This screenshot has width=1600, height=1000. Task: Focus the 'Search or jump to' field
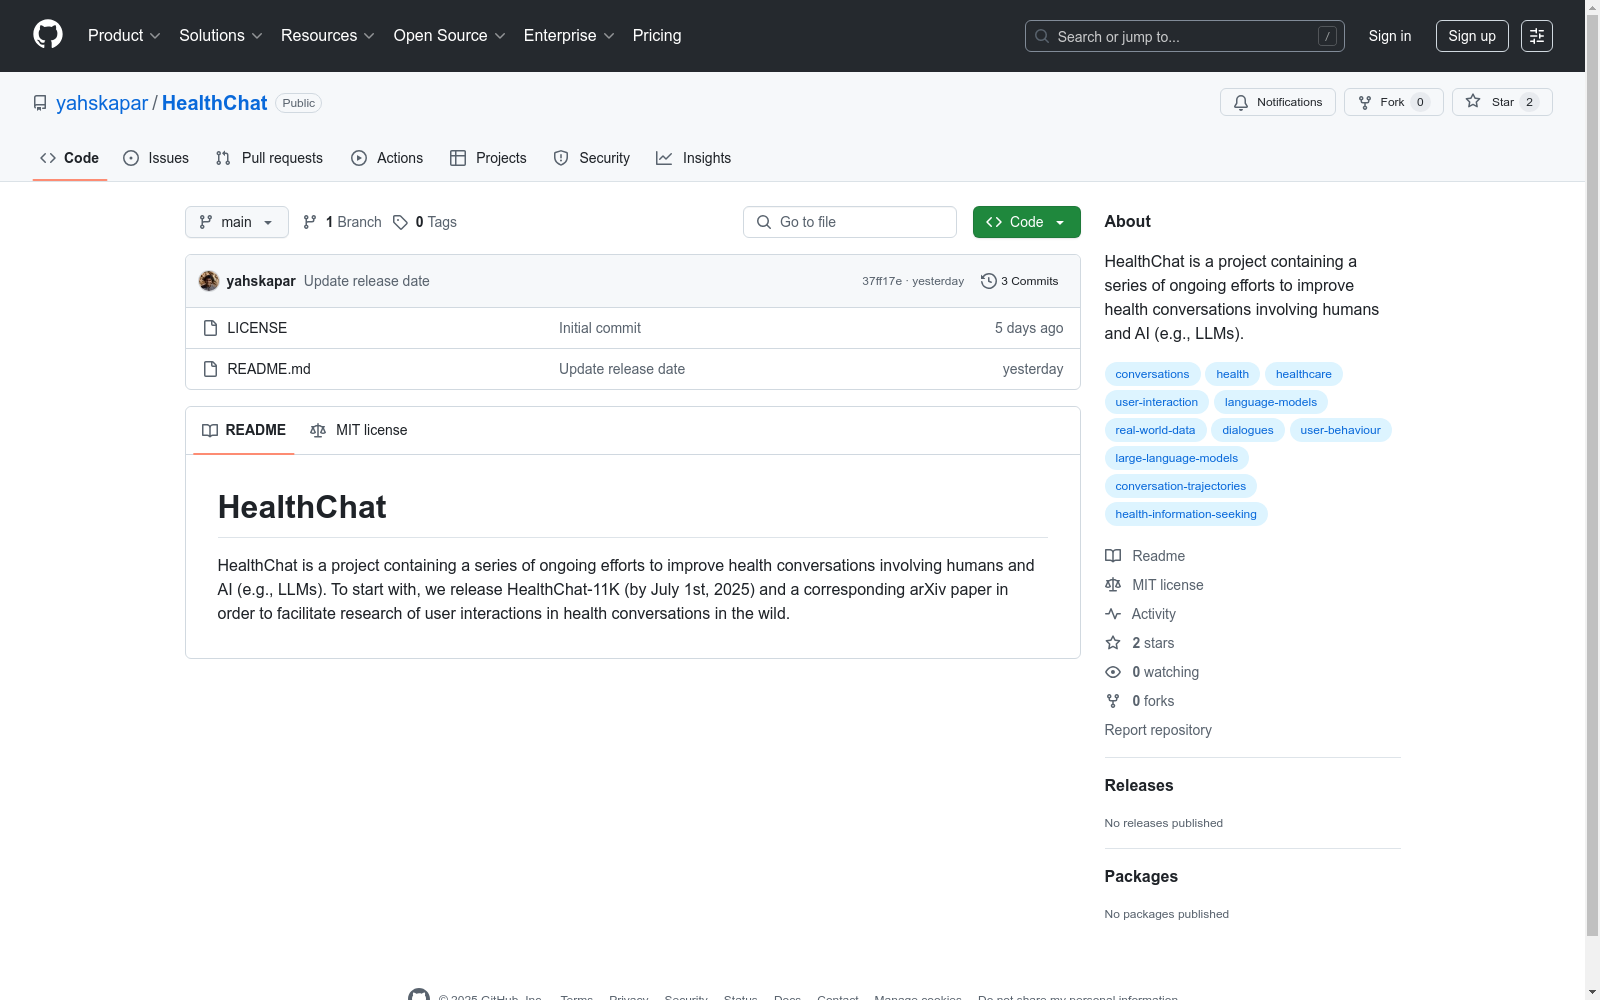pos(1185,36)
